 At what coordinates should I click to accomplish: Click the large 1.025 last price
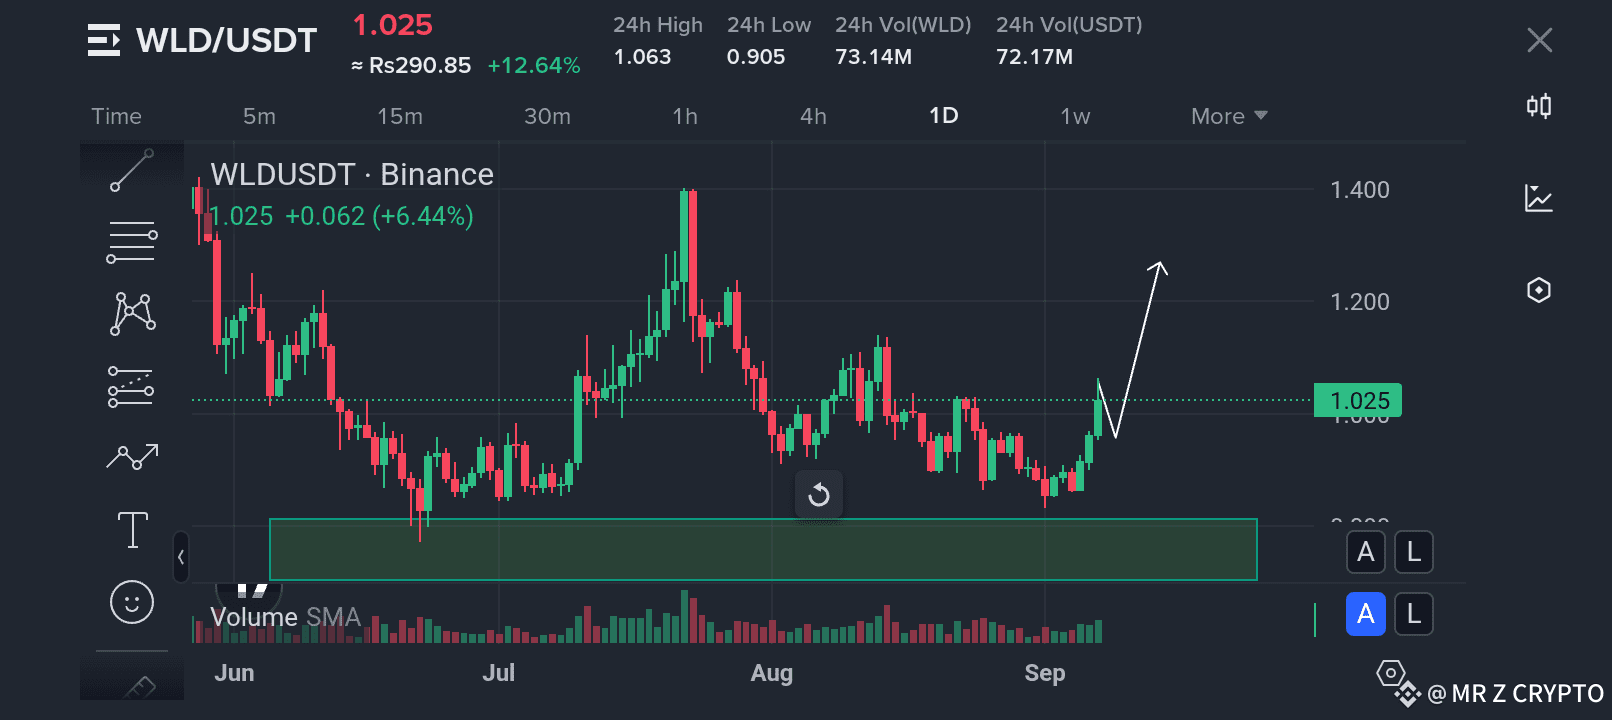(392, 25)
